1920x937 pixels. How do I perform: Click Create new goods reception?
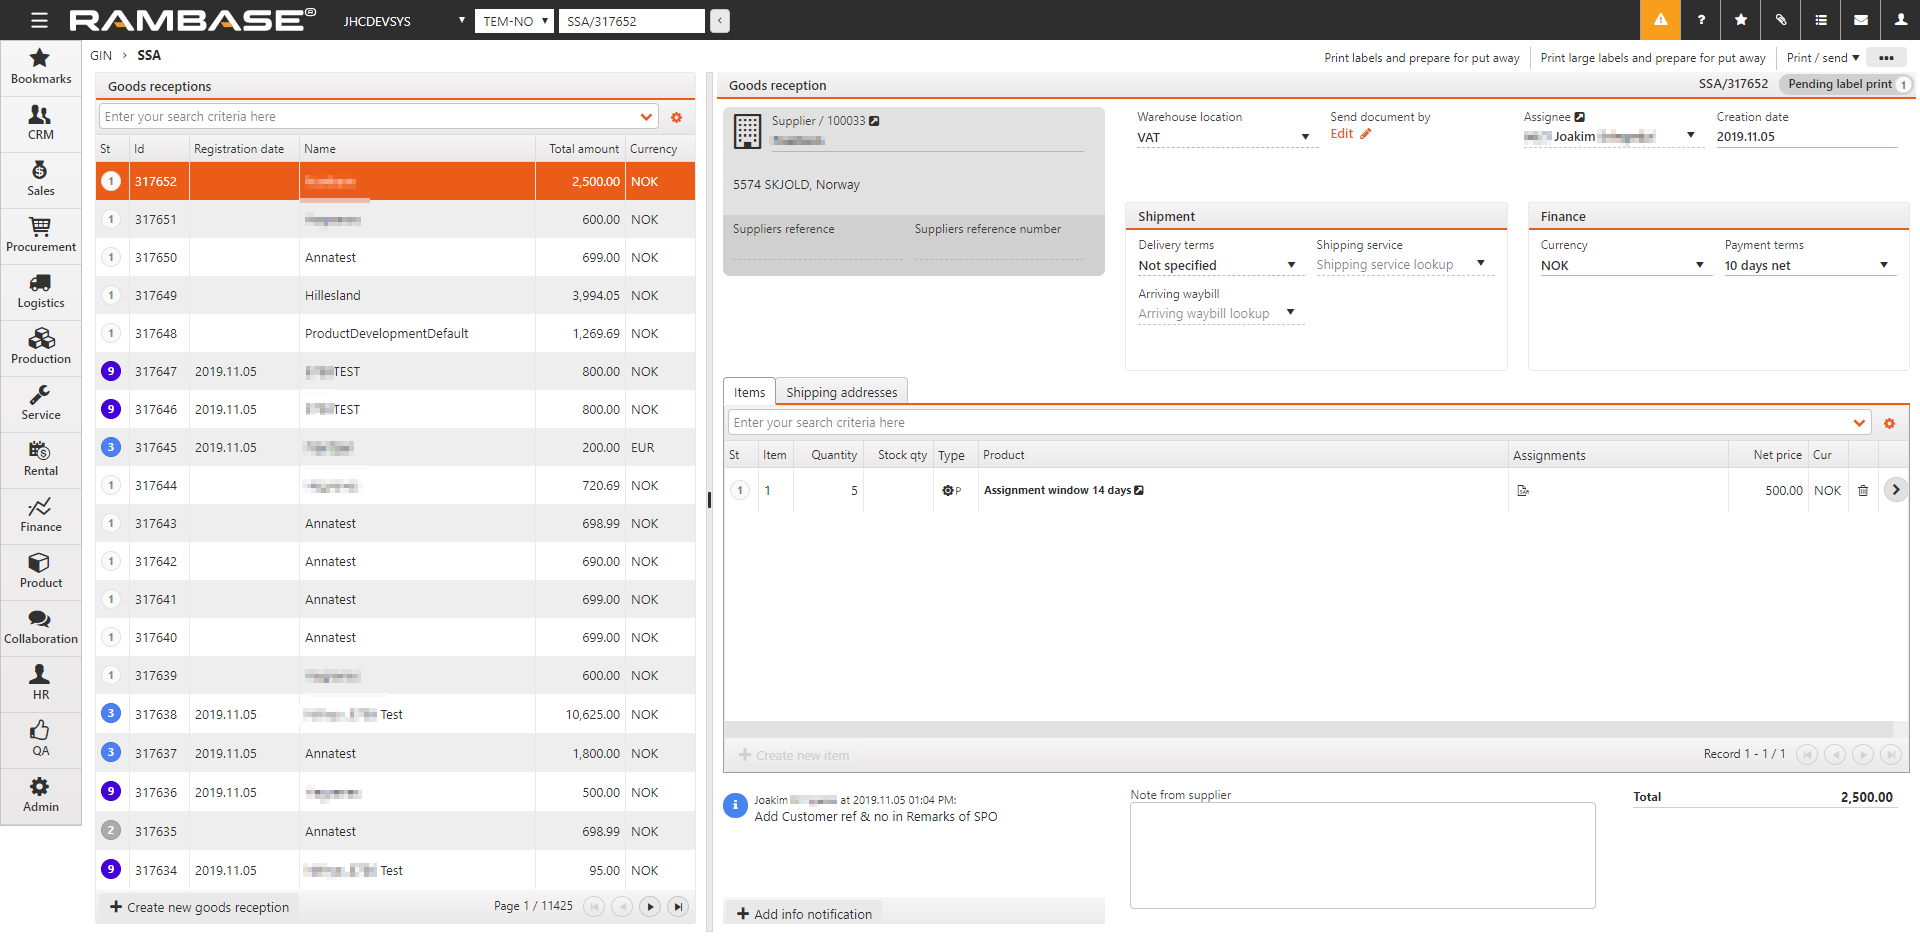tap(199, 907)
